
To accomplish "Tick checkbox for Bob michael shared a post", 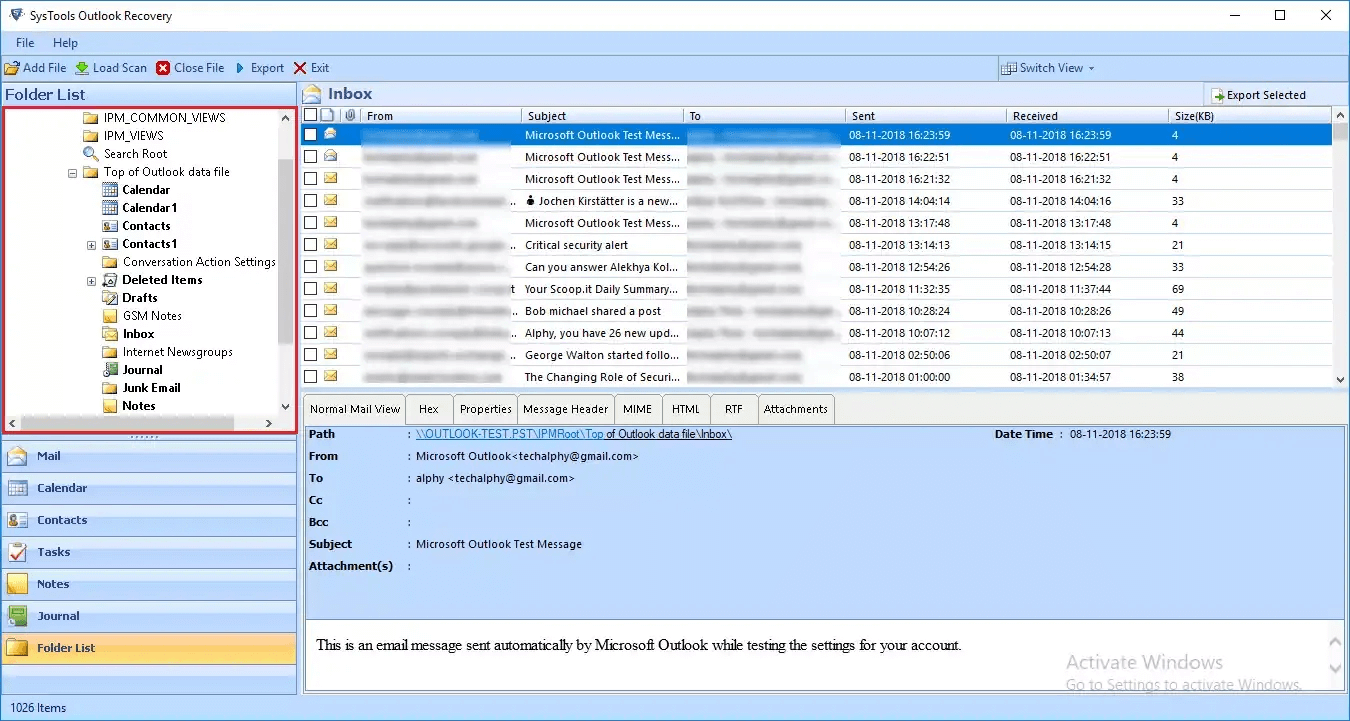I will click(x=310, y=310).
